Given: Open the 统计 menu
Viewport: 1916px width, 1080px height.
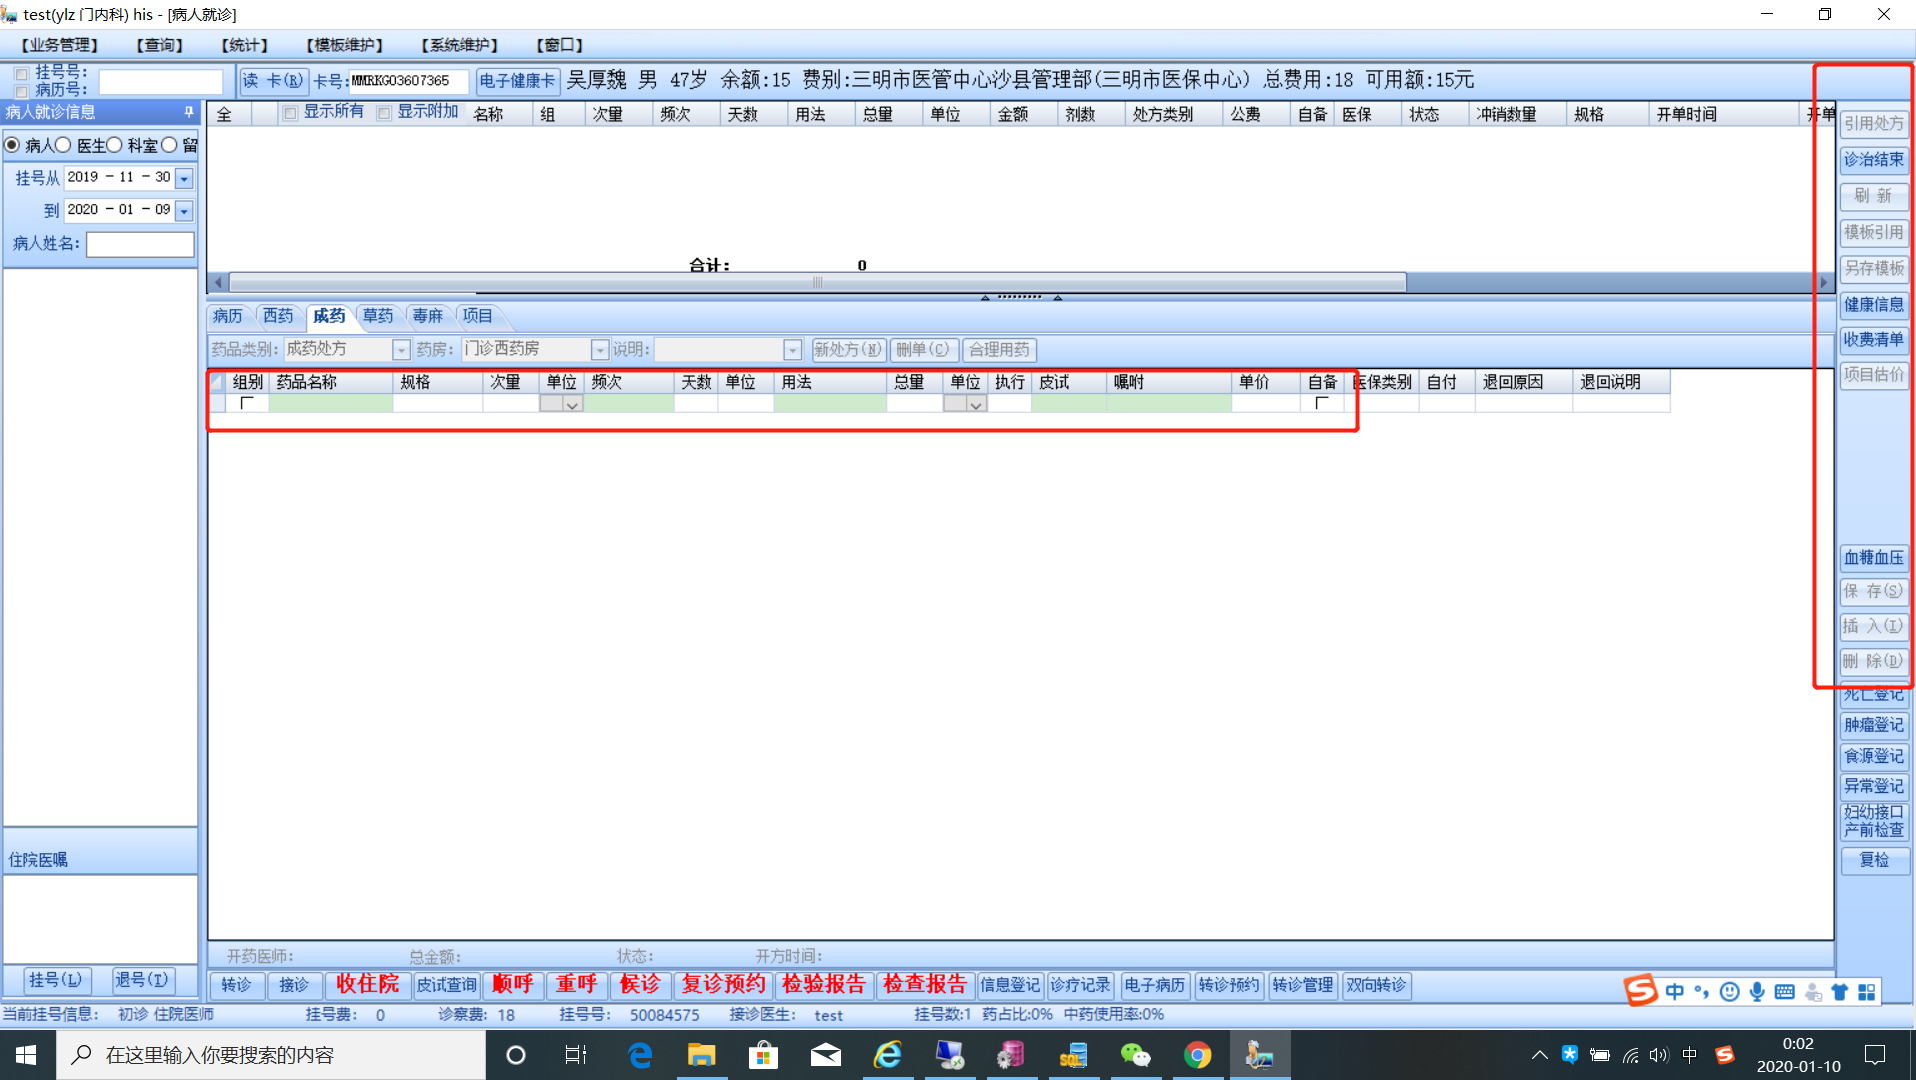Looking at the screenshot, I should [x=245, y=45].
